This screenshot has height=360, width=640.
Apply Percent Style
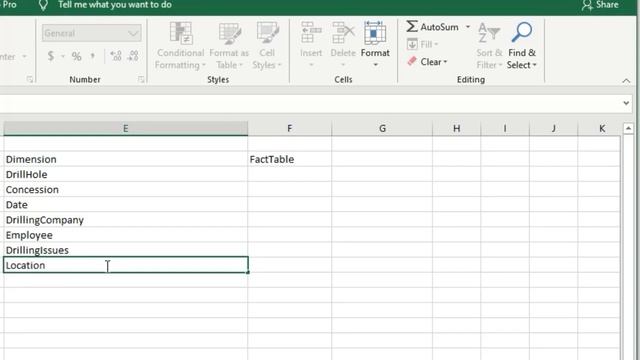(76, 56)
